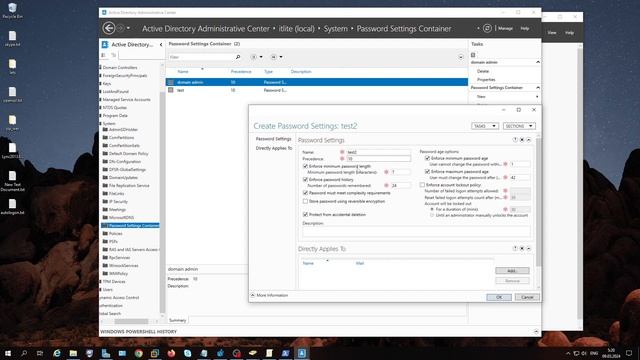Open Task View from the taskbar
Viewport: 640px width, 360px height.
coord(40,353)
